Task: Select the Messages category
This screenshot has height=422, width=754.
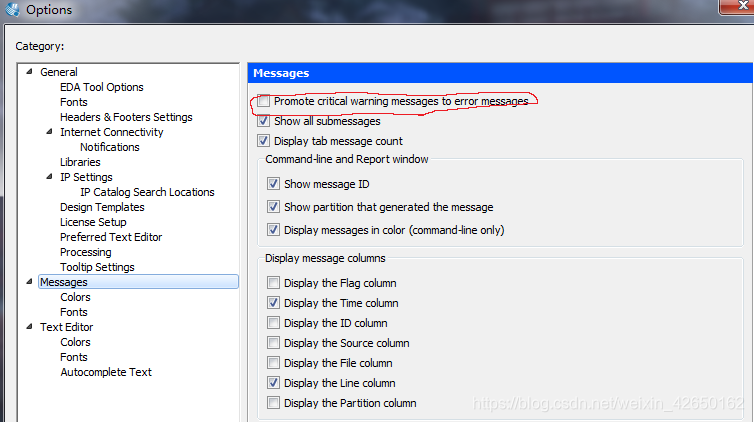Action: coord(138,282)
